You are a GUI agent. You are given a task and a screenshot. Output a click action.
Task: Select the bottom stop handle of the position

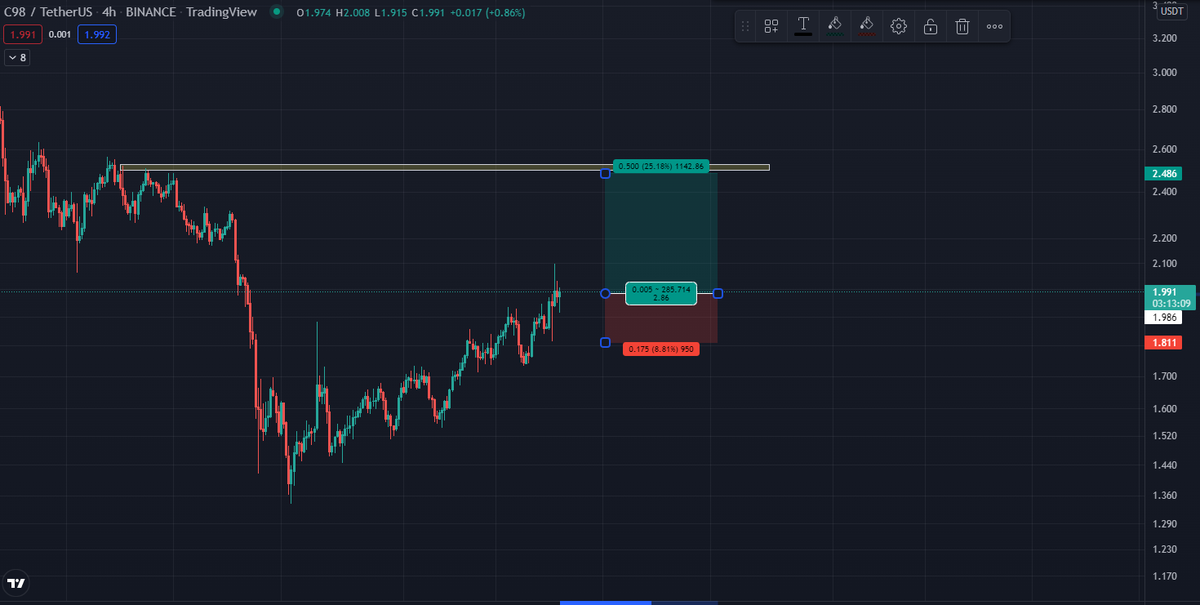pyautogui.click(x=605, y=343)
